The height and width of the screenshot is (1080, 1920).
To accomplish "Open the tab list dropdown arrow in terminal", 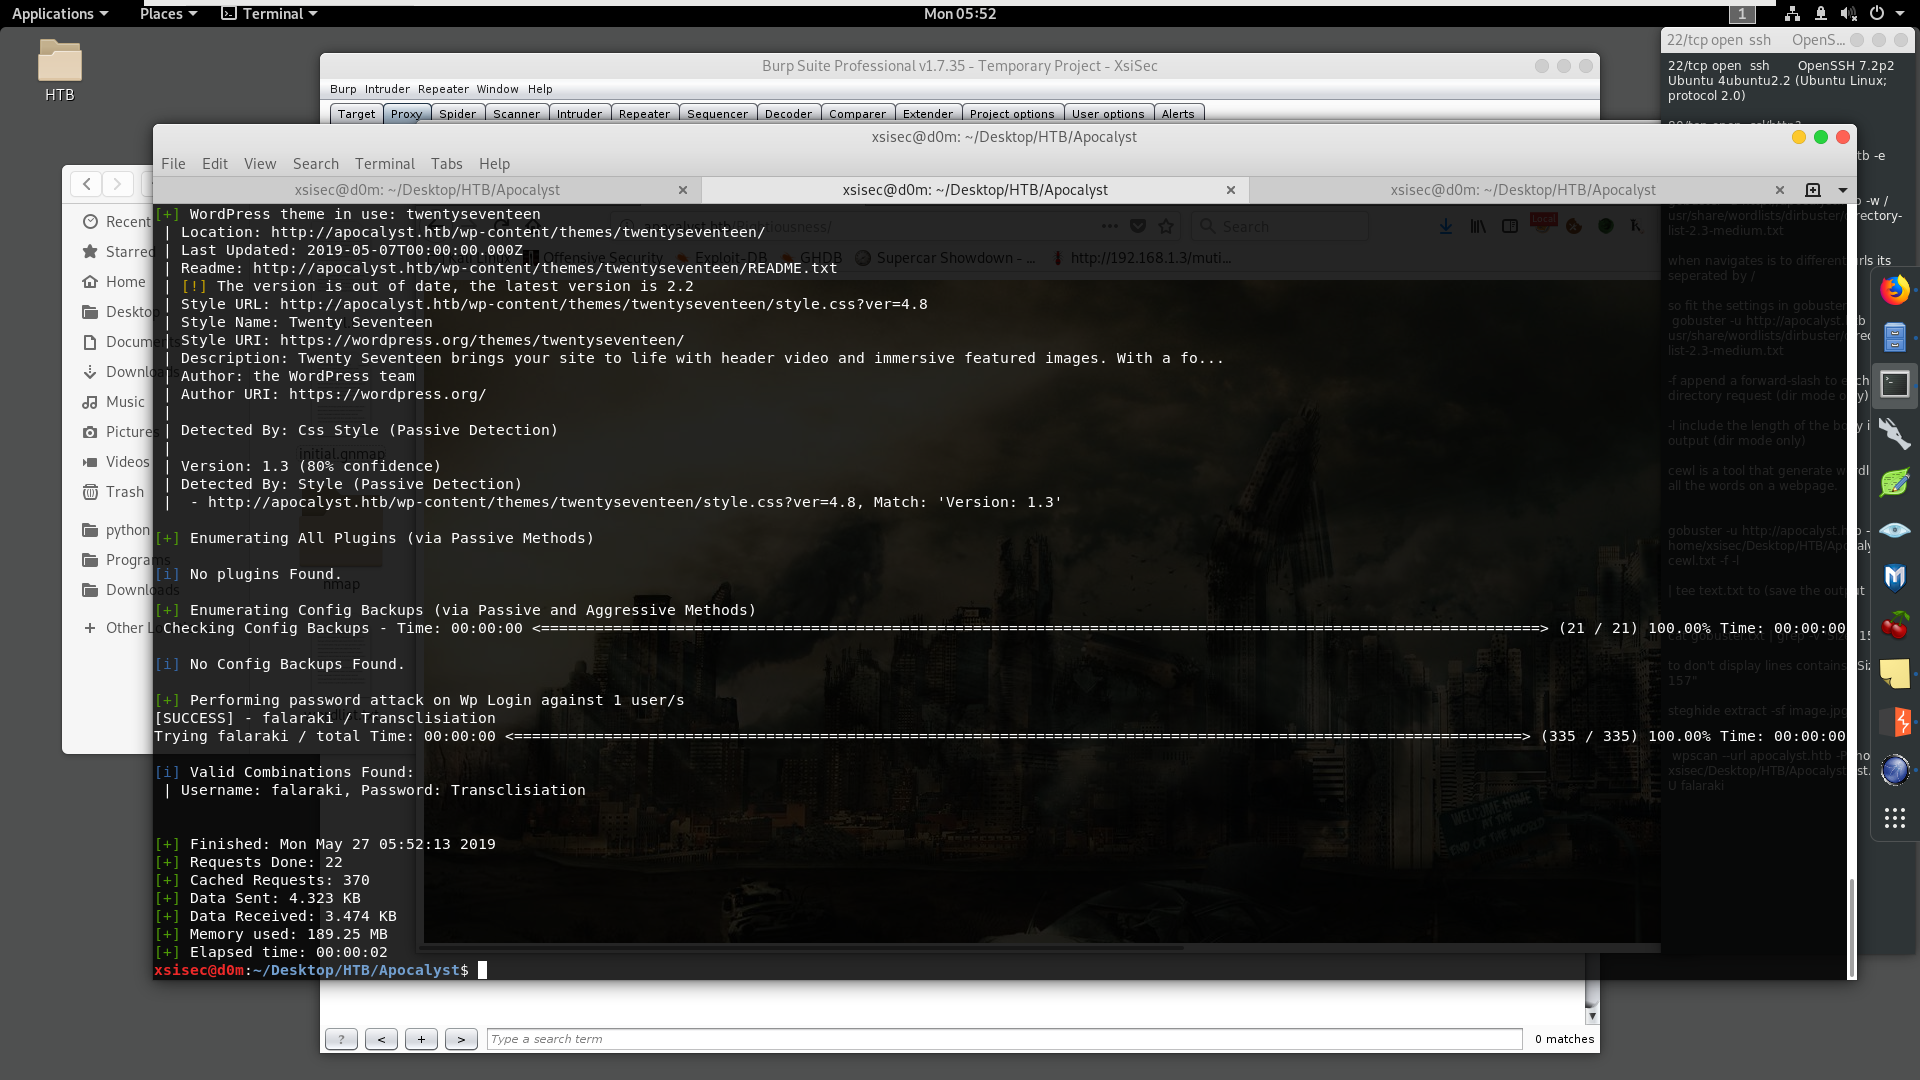I will click(x=1842, y=190).
